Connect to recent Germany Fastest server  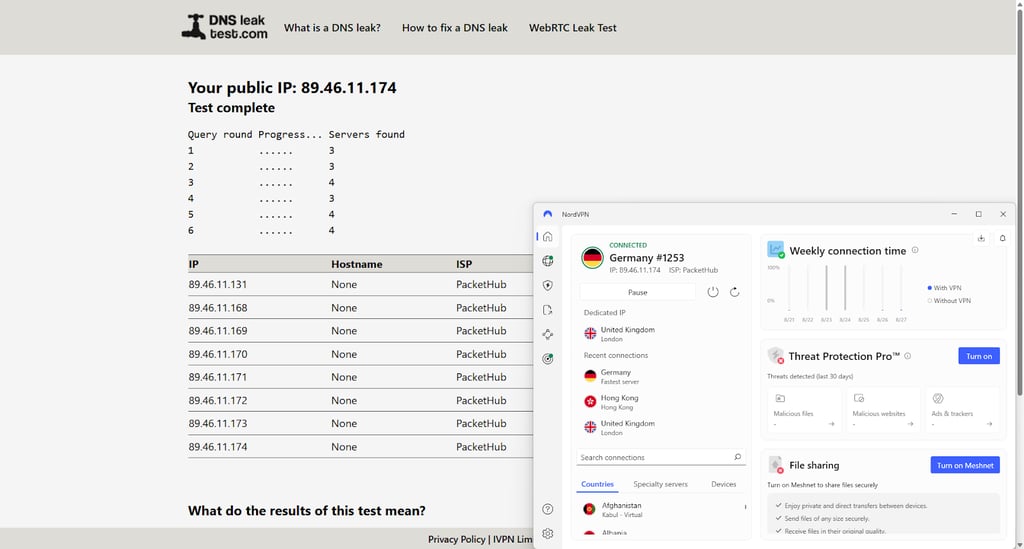[660, 376]
